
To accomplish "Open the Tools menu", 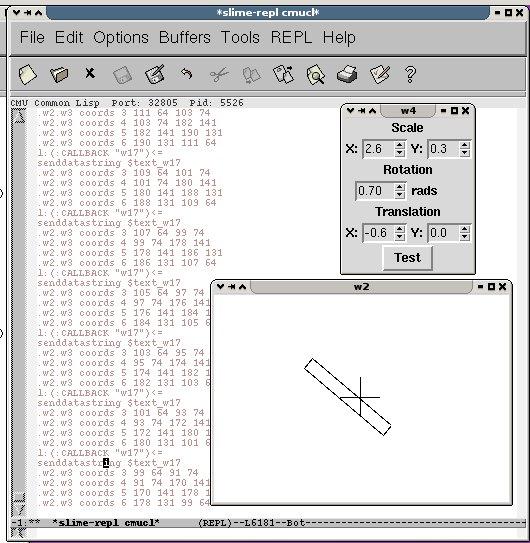I will (x=240, y=37).
